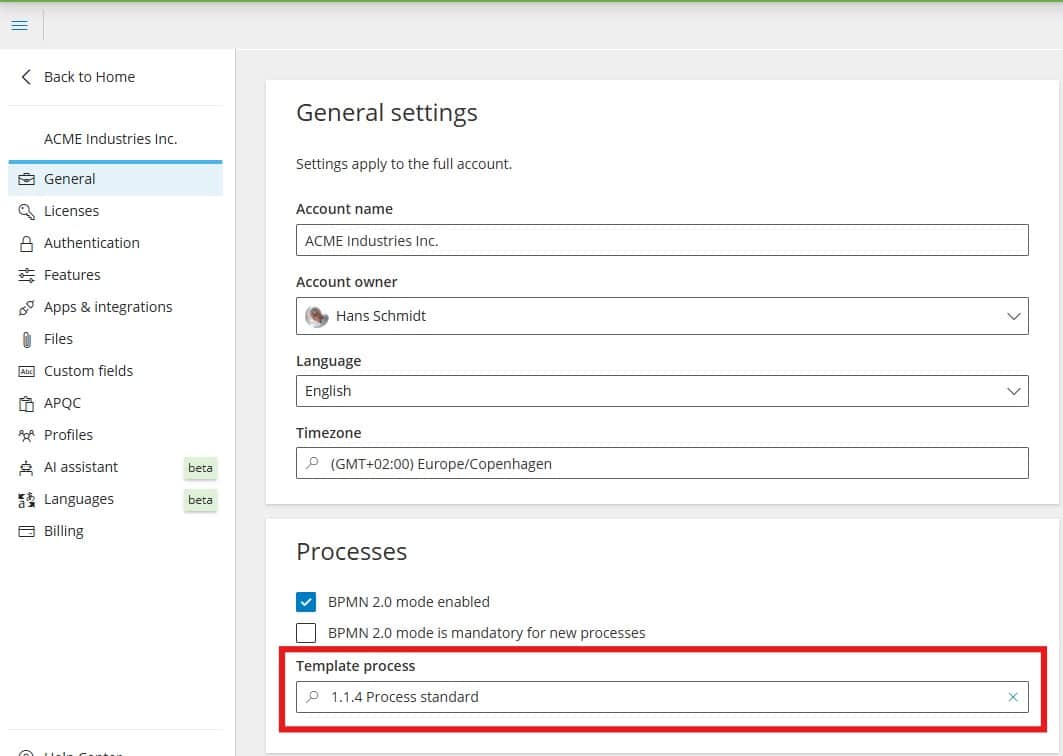Viewport: 1063px width, 756px height.
Task: Click the Features sliders icon
Action: coord(27,275)
